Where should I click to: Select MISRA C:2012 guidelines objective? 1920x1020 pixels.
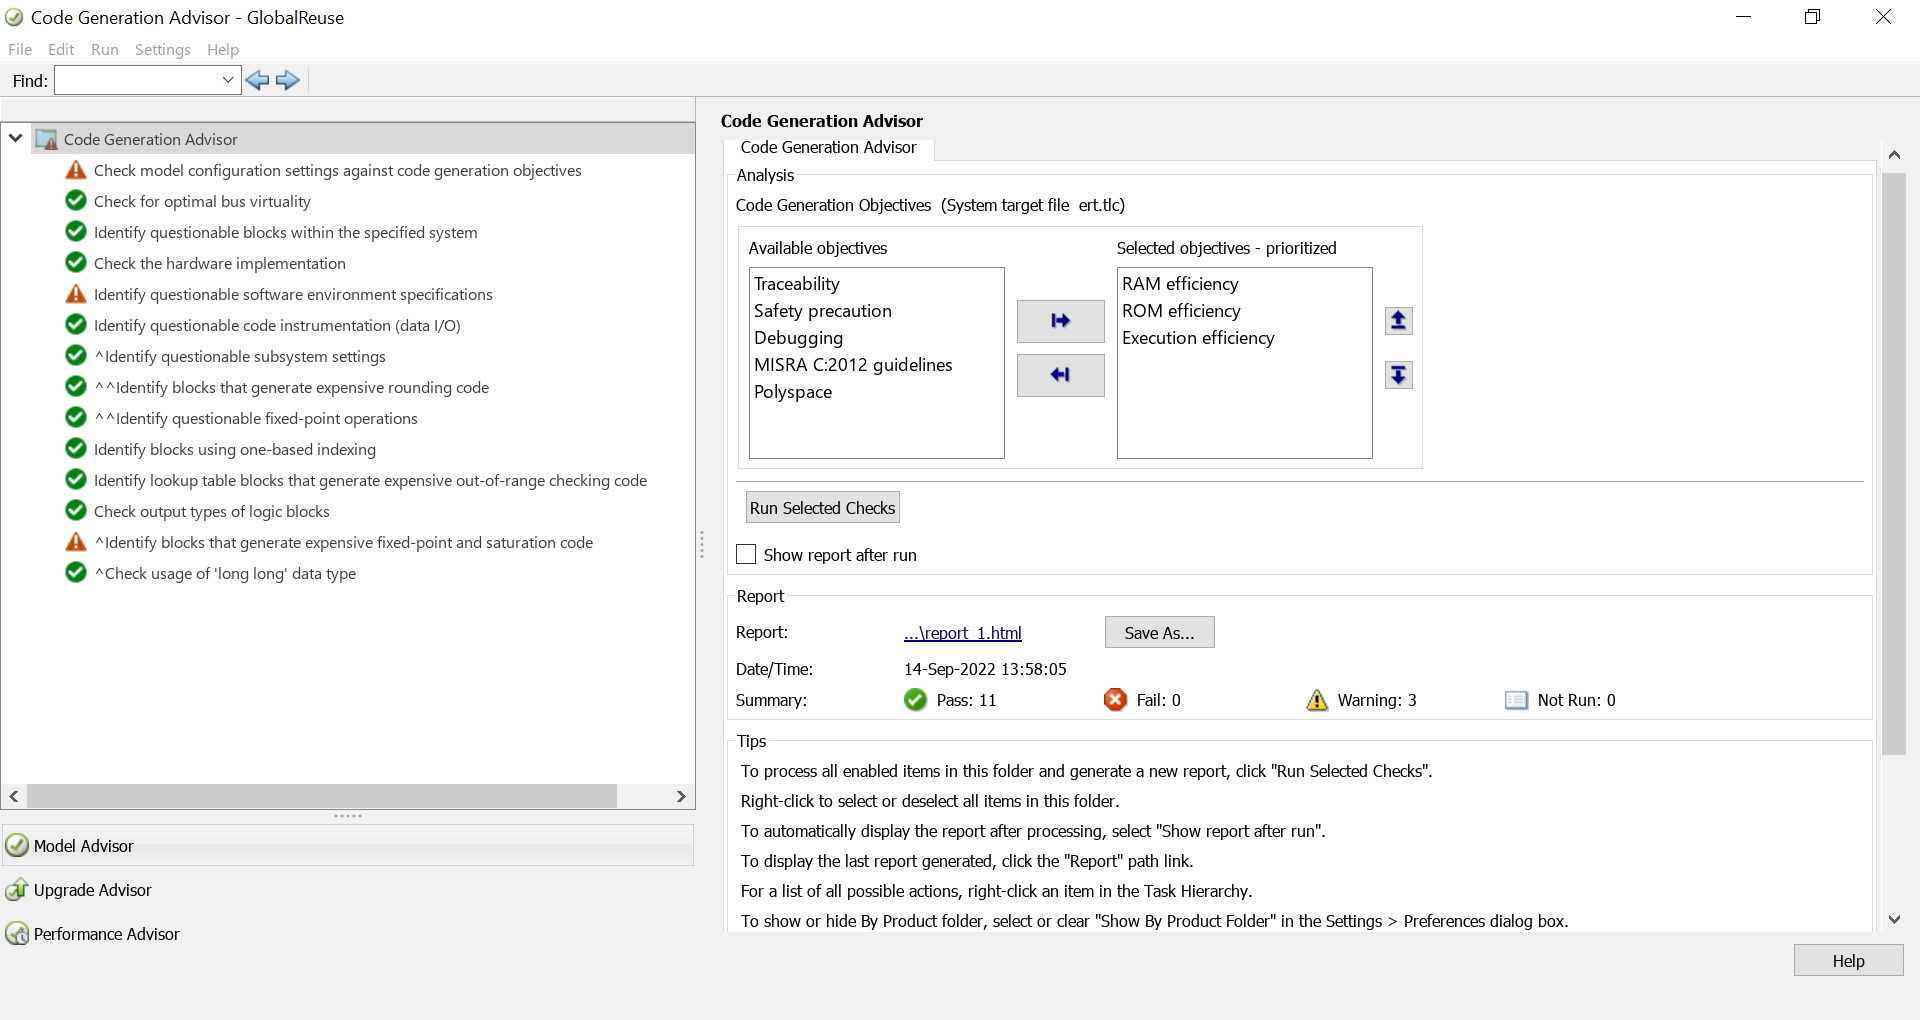(853, 365)
